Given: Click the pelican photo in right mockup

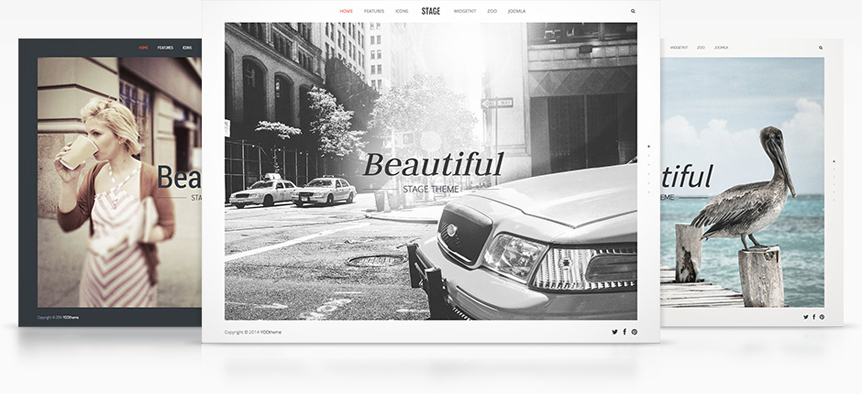Looking at the screenshot, I should tap(742, 182).
